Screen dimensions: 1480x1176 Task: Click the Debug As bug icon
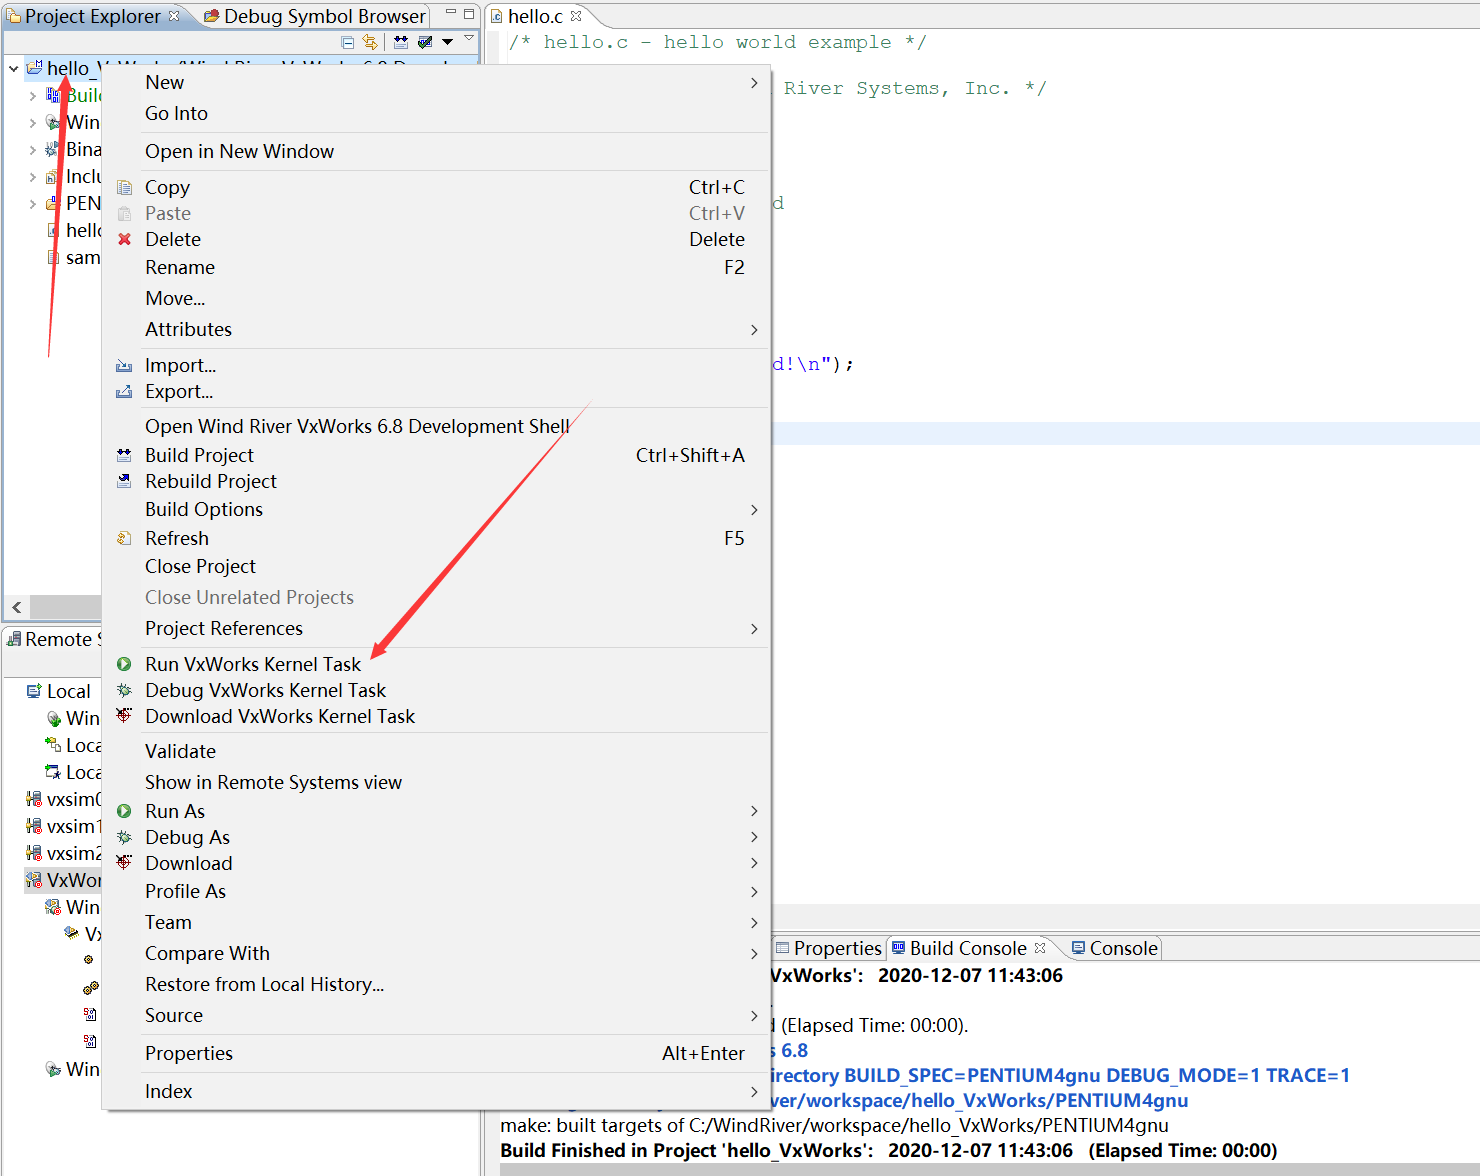click(124, 837)
